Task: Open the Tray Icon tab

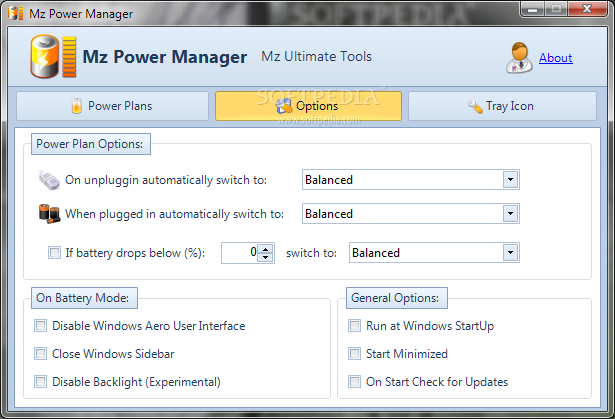Action: click(502, 106)
